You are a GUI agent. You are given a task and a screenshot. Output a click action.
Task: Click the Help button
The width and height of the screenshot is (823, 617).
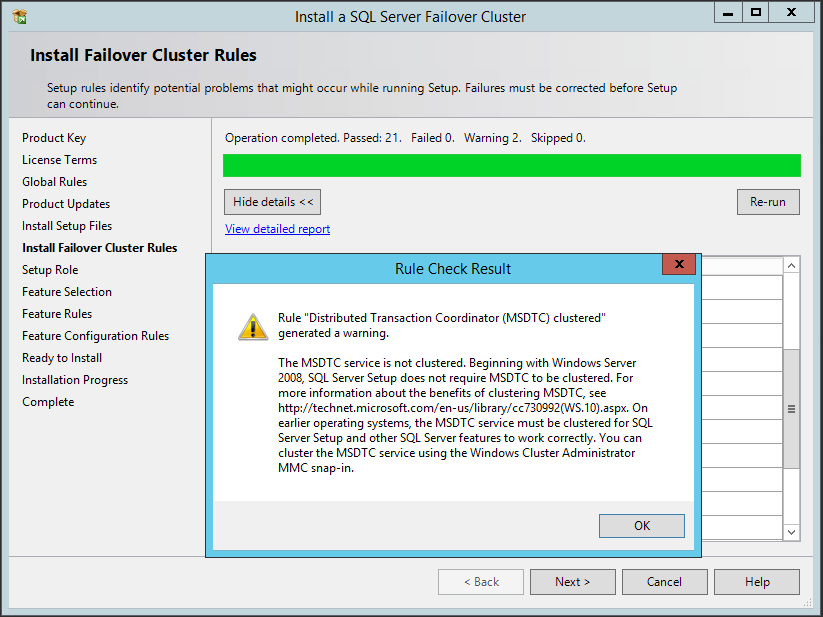point(757,582)
